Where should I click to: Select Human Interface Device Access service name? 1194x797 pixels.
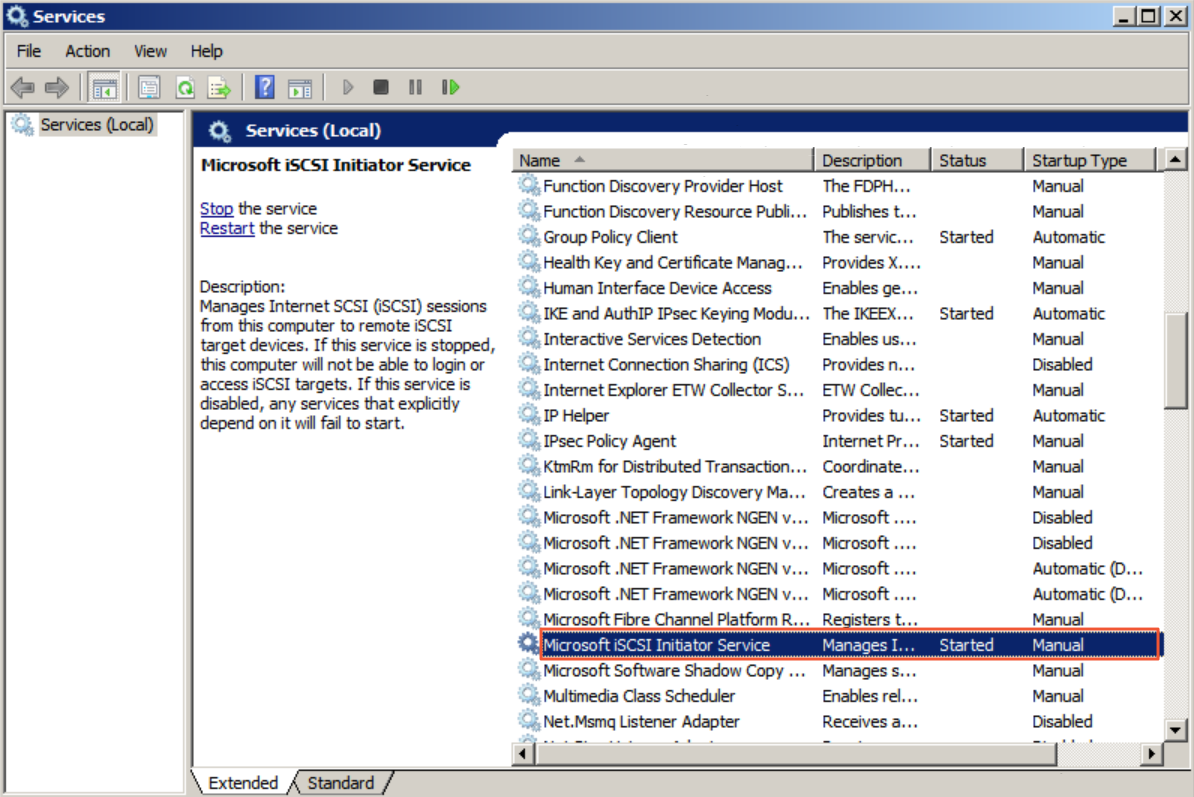tap(657, 288)
